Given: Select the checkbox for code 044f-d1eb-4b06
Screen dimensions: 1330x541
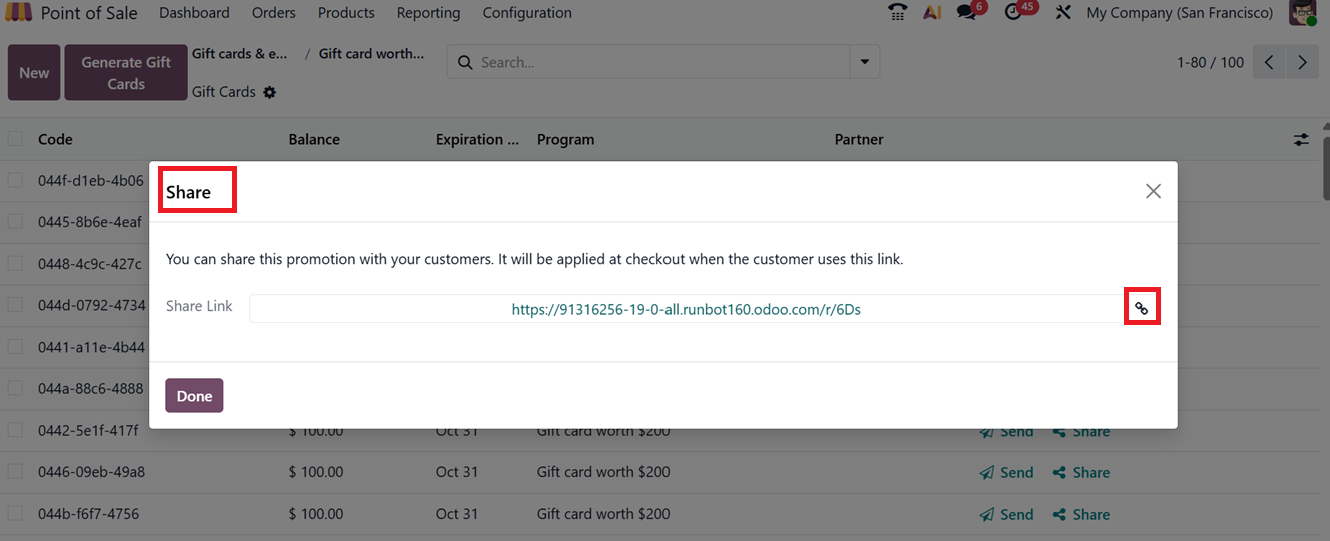Looking at the screenshot, I should 15,180.
